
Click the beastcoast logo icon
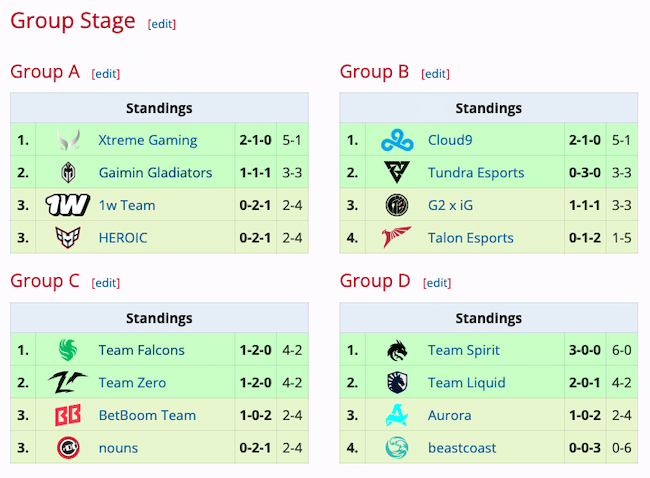pyautogui.click(x=397, y=448)
